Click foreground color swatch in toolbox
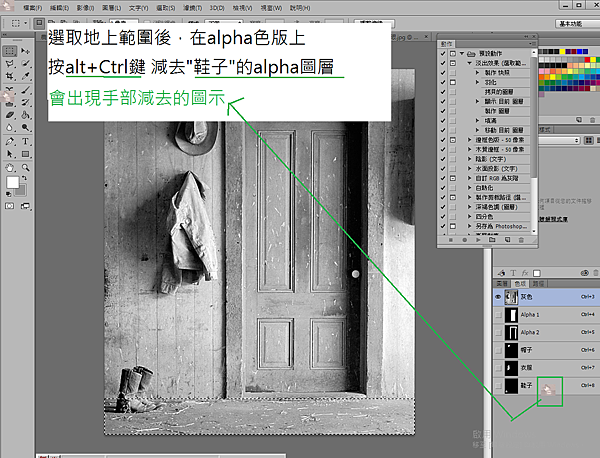Image resolution: width=600 pixels, height=458 pixels. (x=13, y=183)
